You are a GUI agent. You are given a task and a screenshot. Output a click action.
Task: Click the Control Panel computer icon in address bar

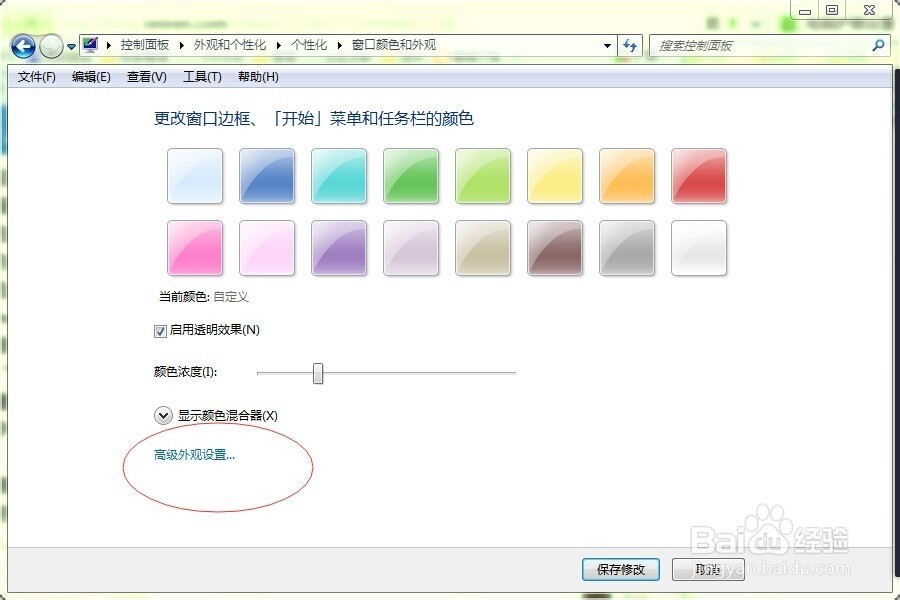coord(90,45)
